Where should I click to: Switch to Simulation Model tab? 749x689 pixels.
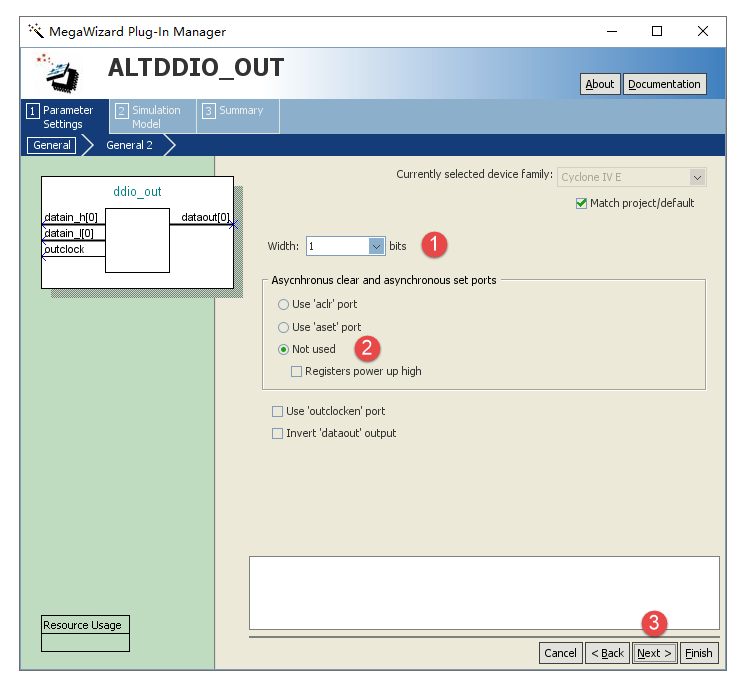click(x=153, y=117)
